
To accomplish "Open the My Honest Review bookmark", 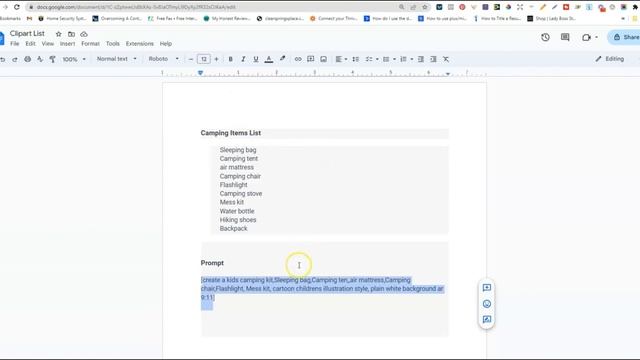I will 227,18.
